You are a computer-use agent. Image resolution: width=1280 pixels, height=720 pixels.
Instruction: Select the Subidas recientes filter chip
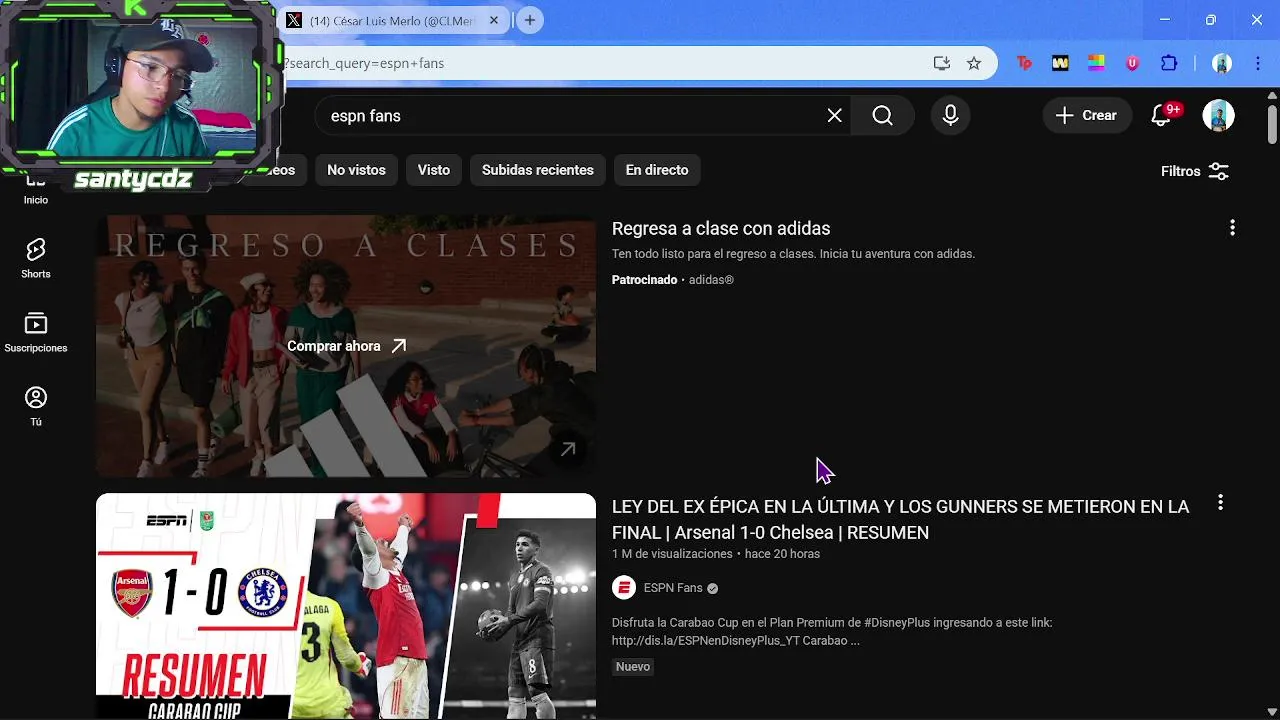click(538, 170)
